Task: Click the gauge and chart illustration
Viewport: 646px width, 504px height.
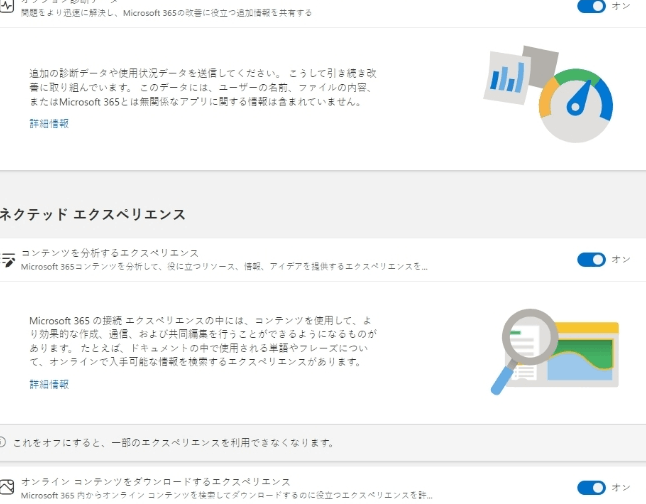Action: [548, 94]
